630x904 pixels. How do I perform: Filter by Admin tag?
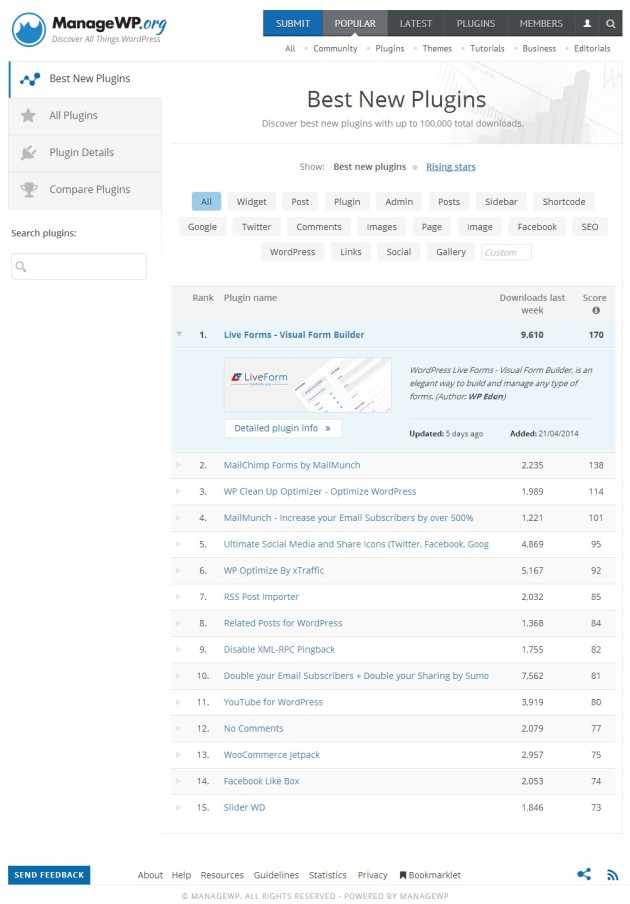point(399,202)
